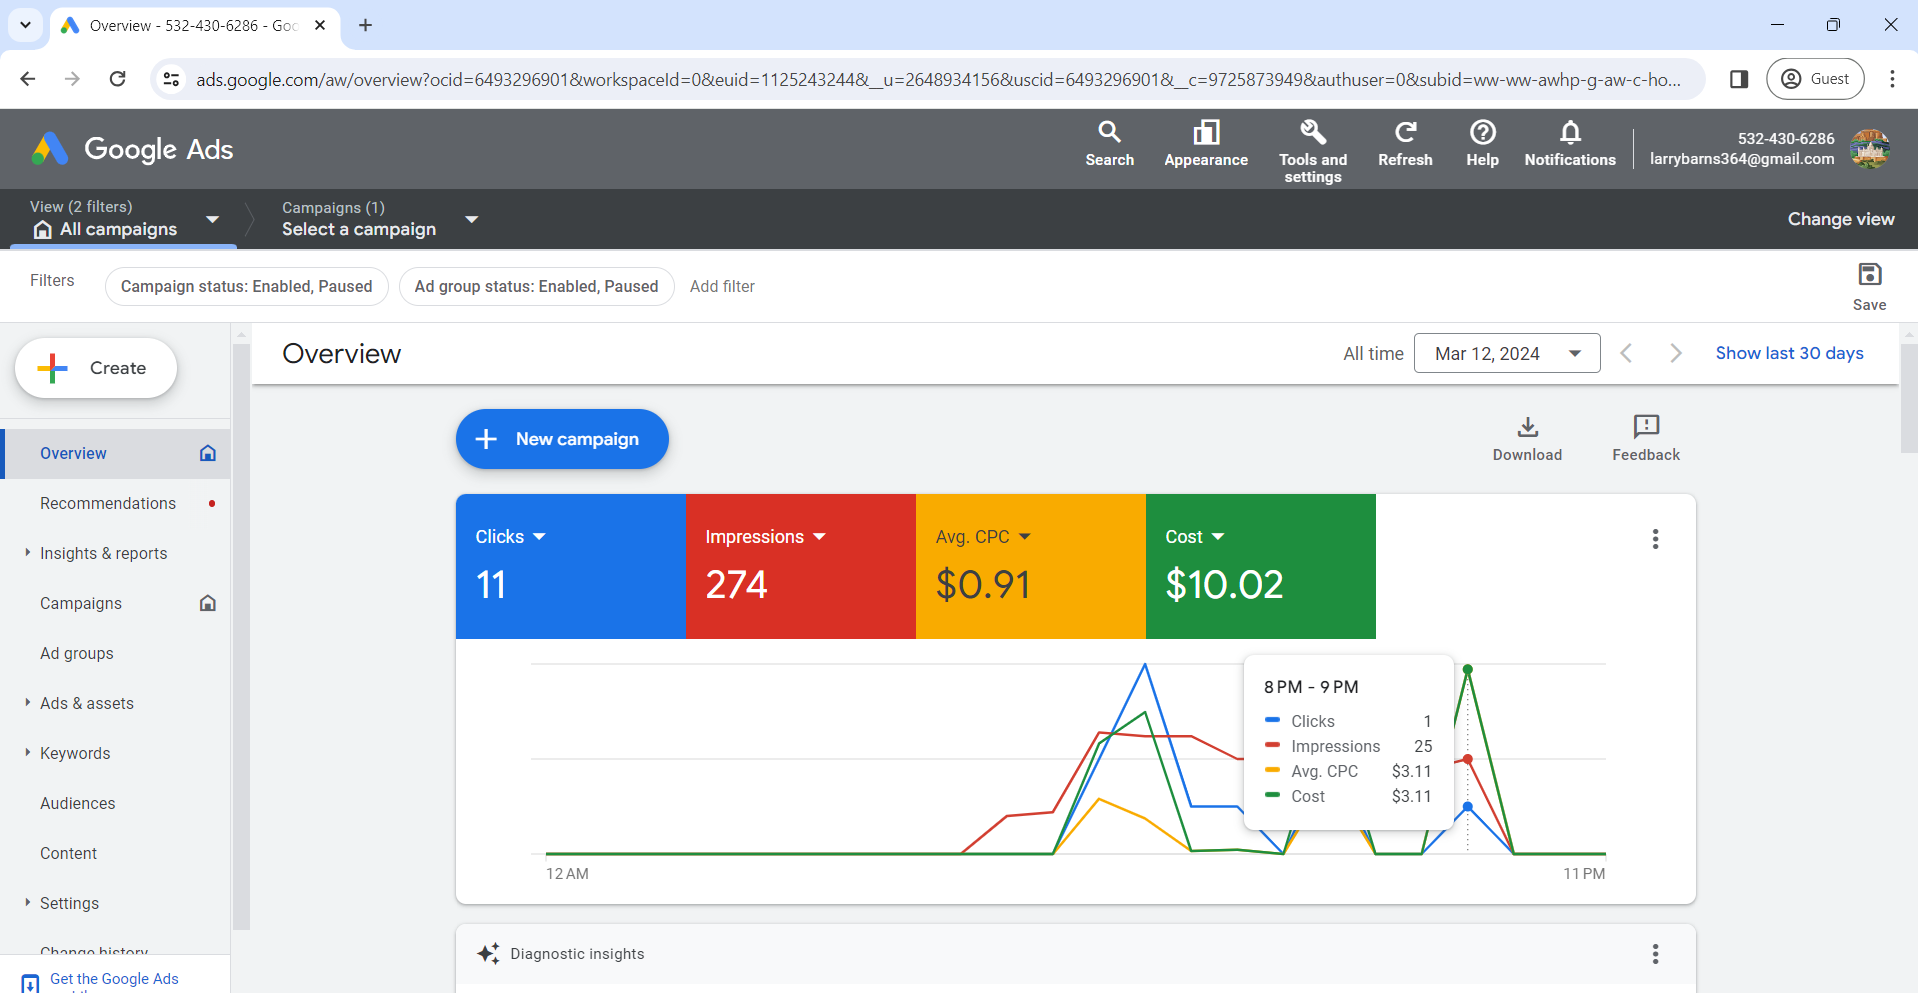Open Recommendations in the sidebar
Image resolution: width=1918 pixels, height=993 pixels.
point(108,503)
